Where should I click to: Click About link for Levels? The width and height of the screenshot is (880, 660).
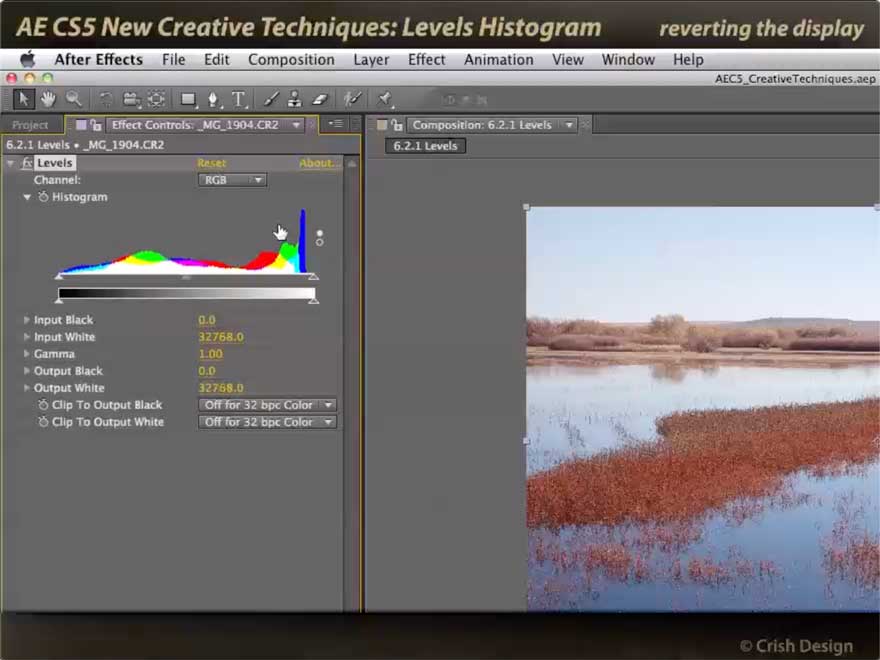tap(319, 163)
